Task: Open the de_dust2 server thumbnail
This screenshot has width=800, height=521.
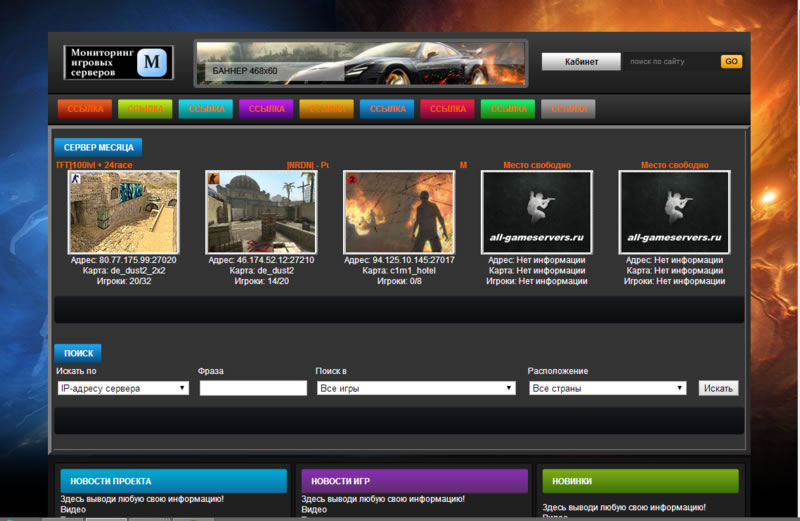Action: (261, 212)
